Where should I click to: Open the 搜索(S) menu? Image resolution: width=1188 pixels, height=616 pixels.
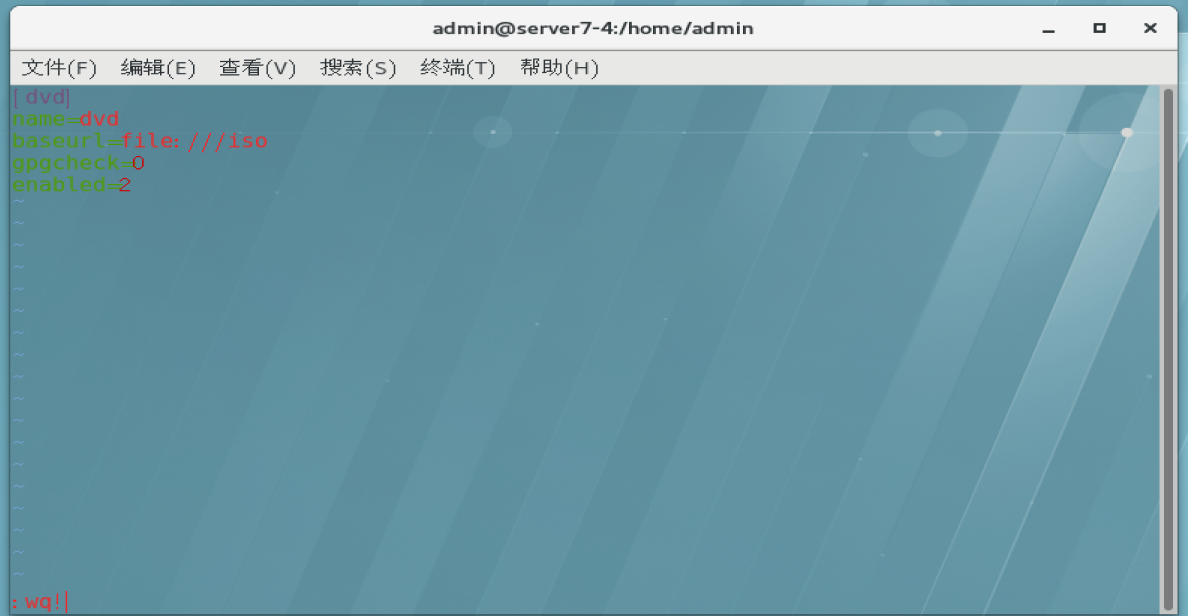[358, 68]
